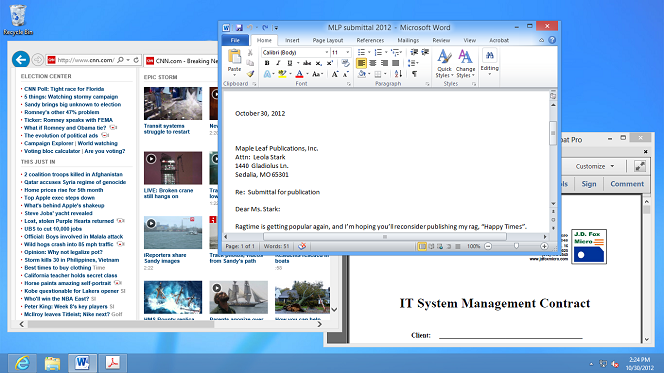Select Print Layout view in the status bar

coord(422,246)
